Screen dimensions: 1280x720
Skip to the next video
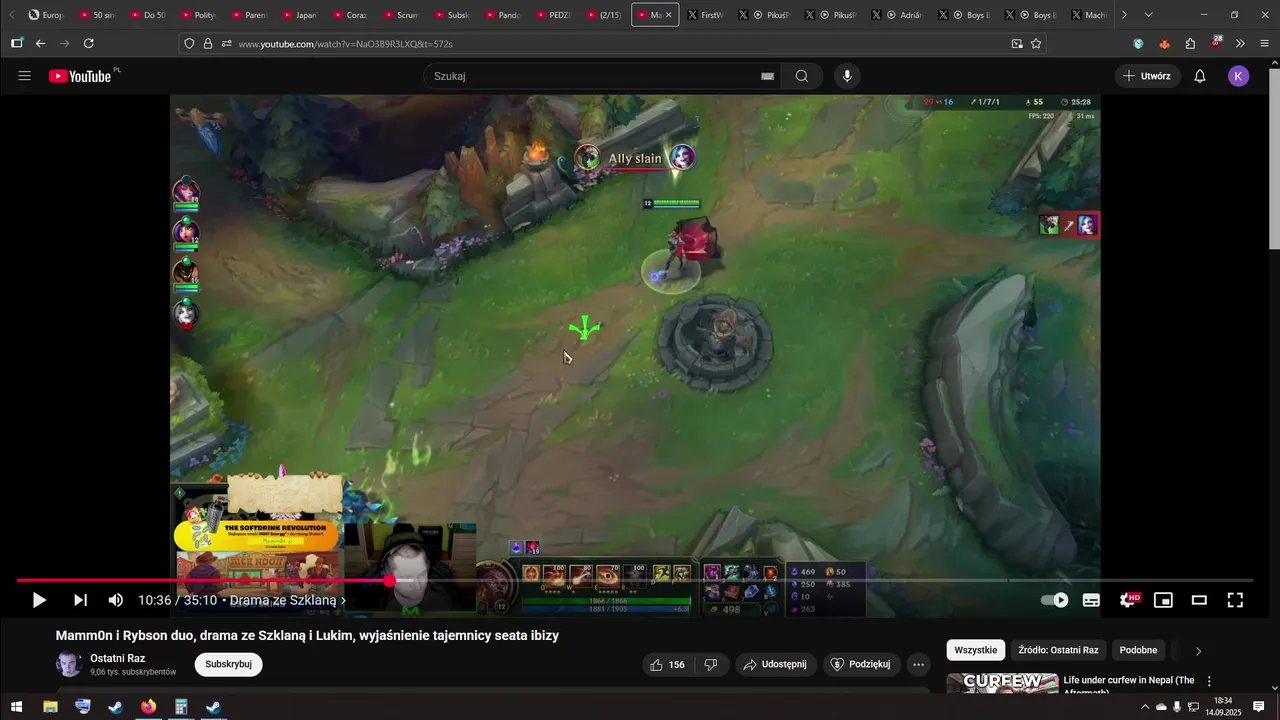tap(80, 600)
